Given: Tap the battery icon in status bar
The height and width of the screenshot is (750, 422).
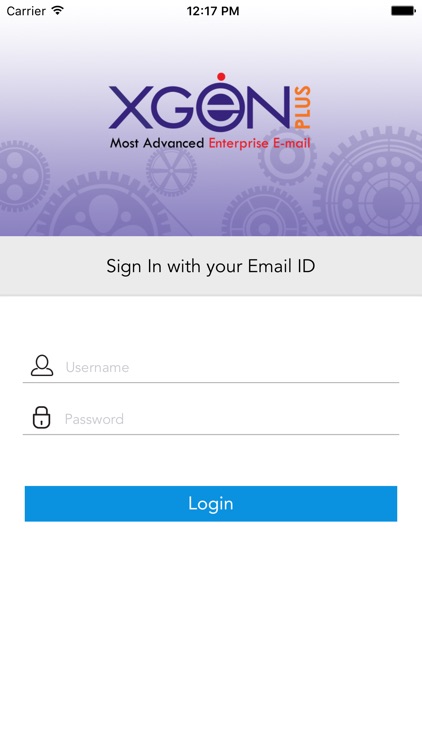Looking at the screenshot, I should (403, 11).
